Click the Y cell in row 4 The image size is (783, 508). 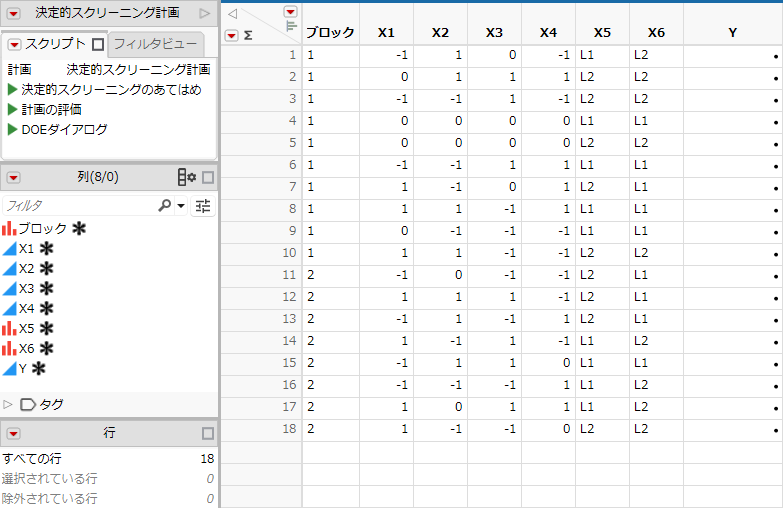point(733,120)
